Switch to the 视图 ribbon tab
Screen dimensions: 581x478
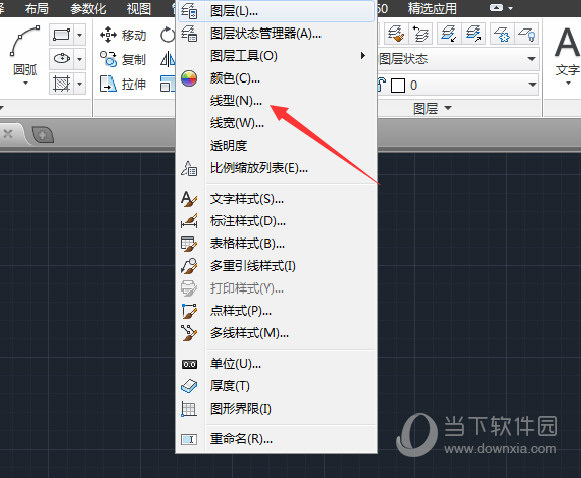pos(139,8)
